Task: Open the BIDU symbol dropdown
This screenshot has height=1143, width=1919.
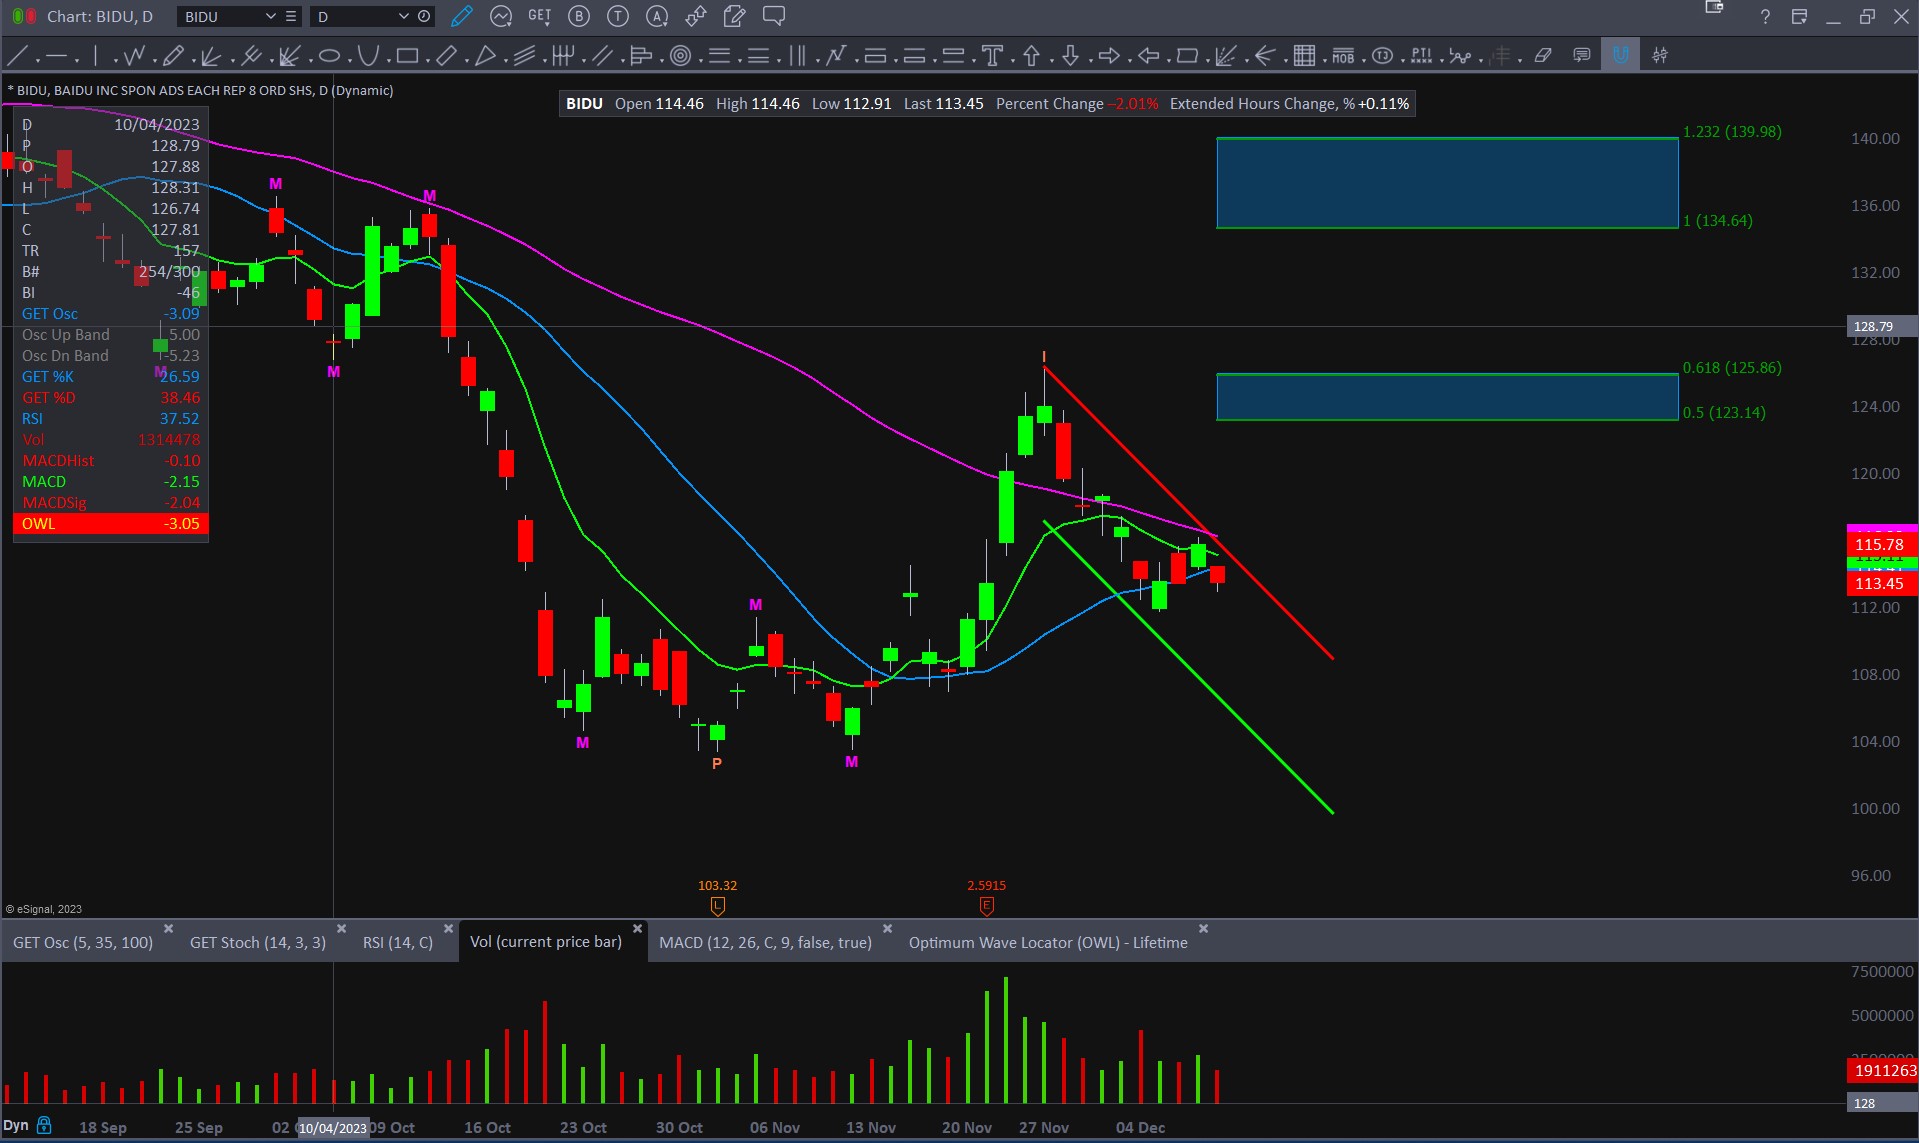Action: pos(270,17)
